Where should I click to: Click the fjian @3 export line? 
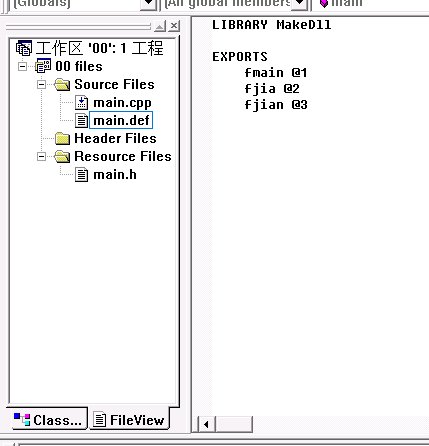[276, 105]
